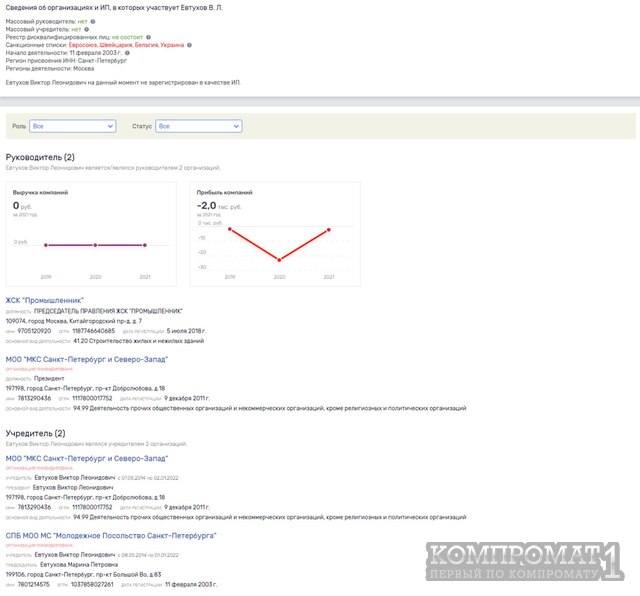The height and width of the screenshot is (596, 640).
Task: Click sanctions list text Евросоюз, Швейцария, Бельгия, Украина
Action: 126,45
